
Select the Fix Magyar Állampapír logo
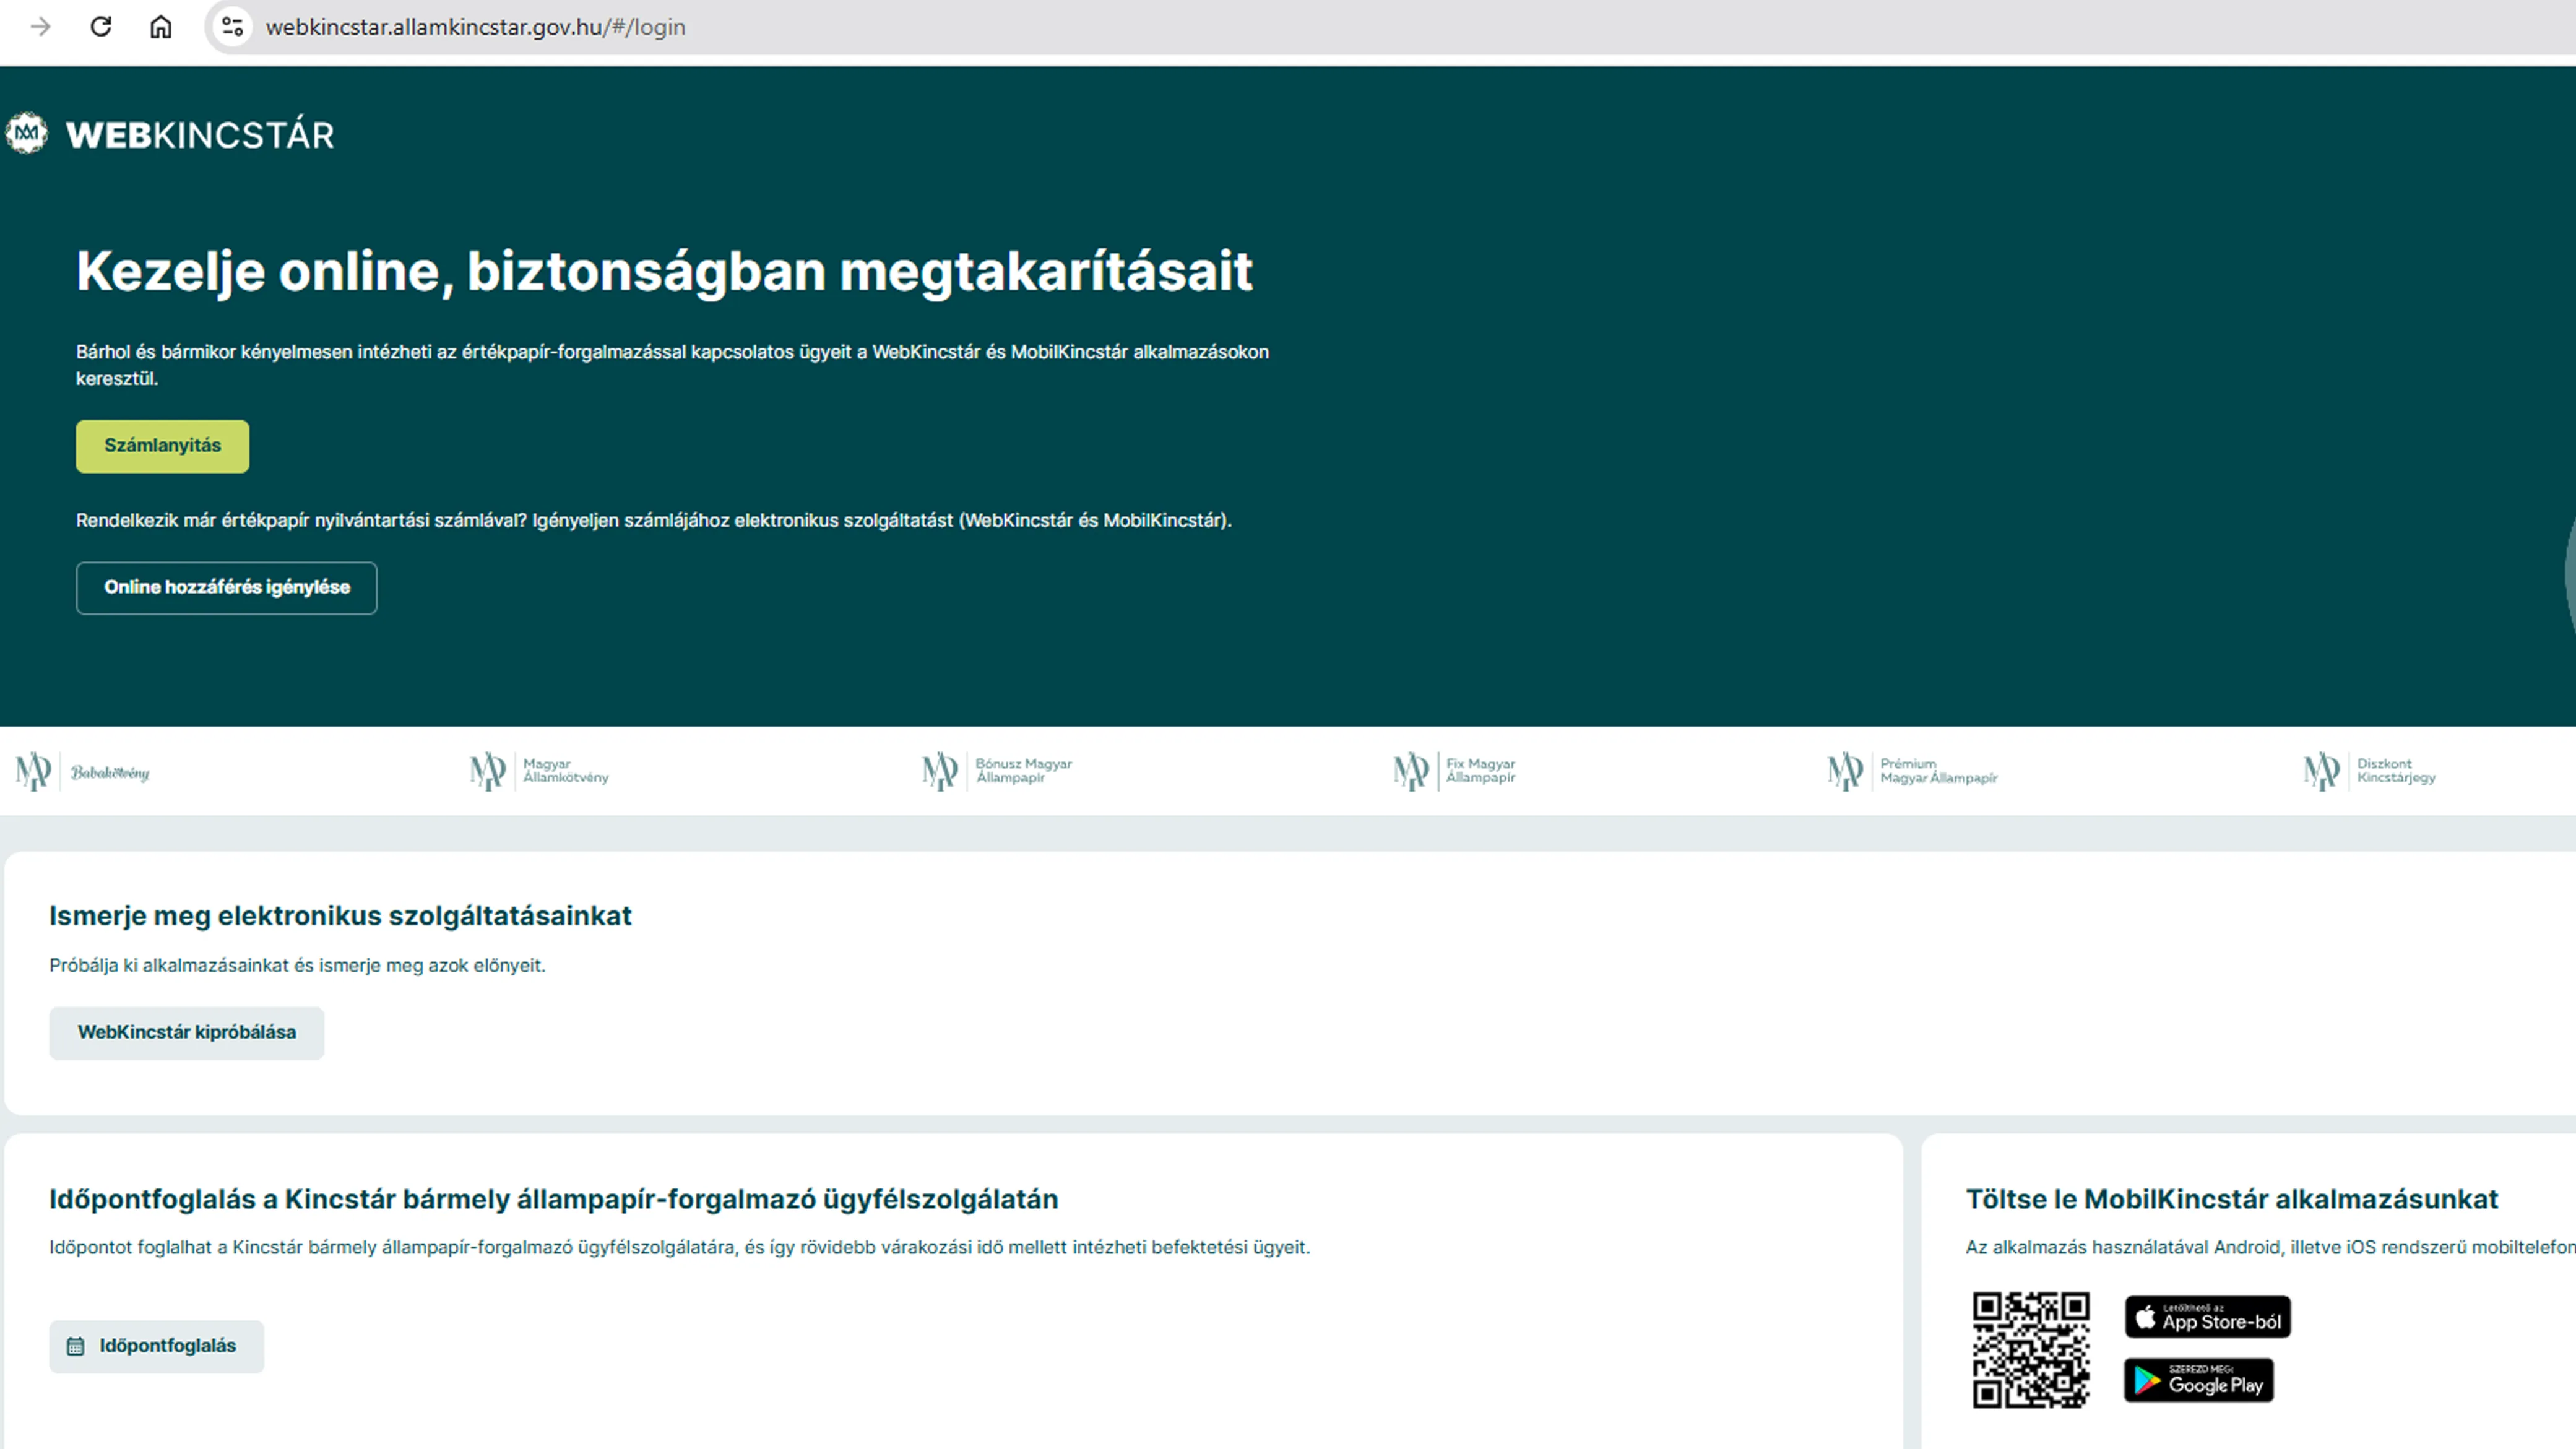1455,771
